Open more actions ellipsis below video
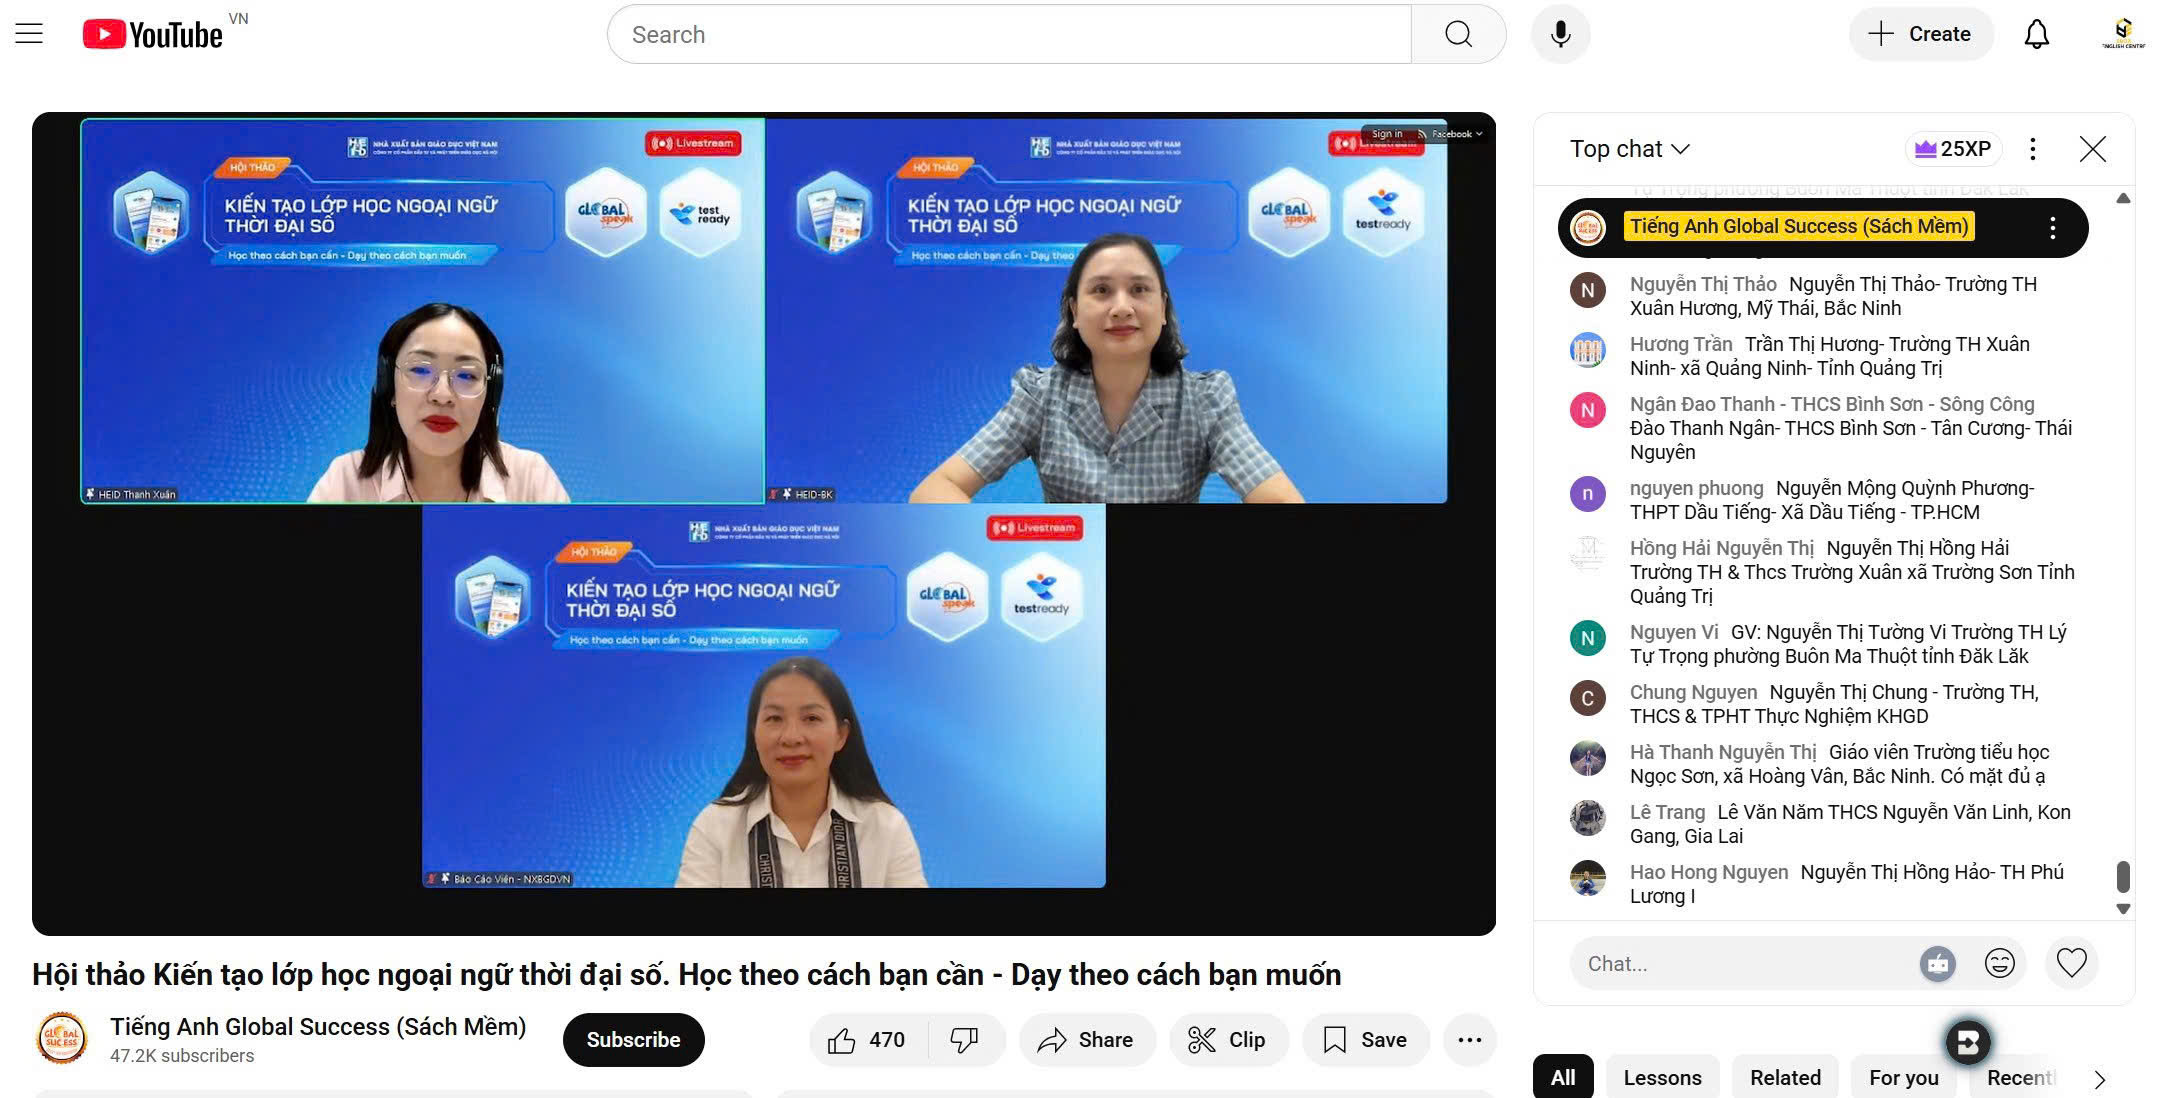2164x1098 pixels. click(1470, 1040)
